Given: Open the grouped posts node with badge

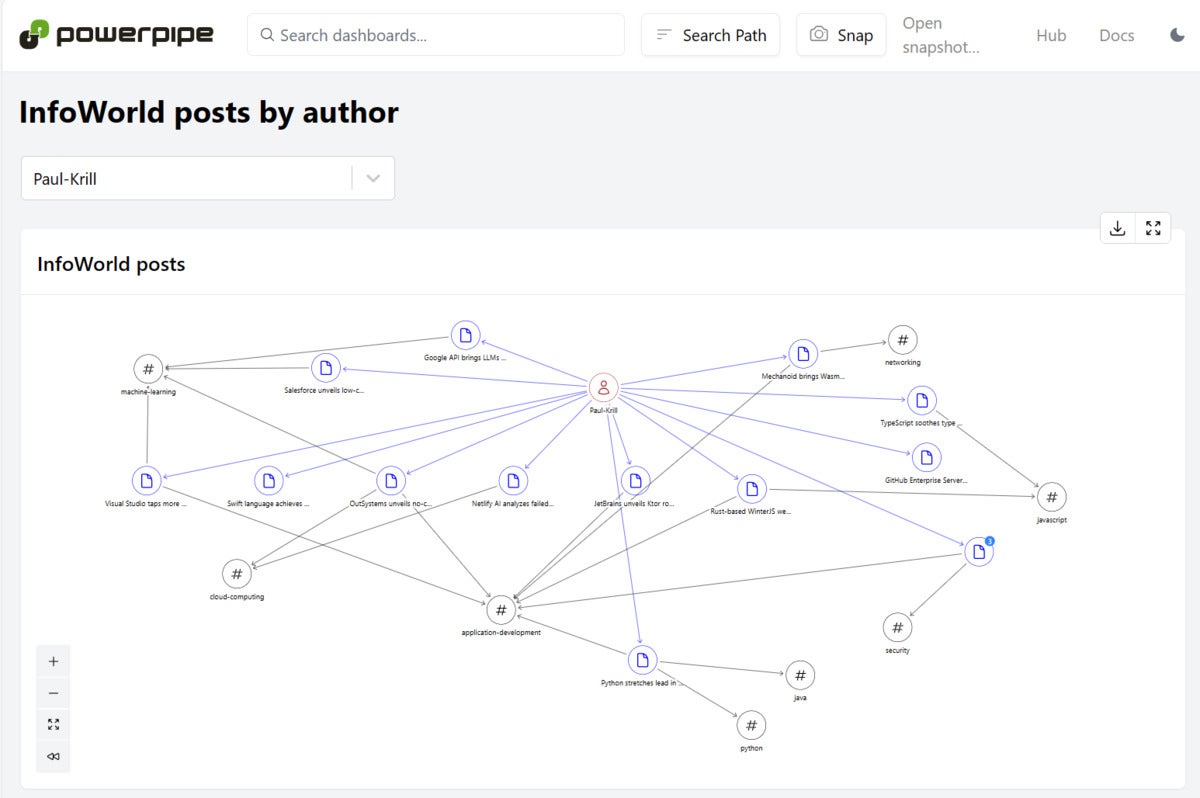Looking at the screenshot, I should pos(979,551).
